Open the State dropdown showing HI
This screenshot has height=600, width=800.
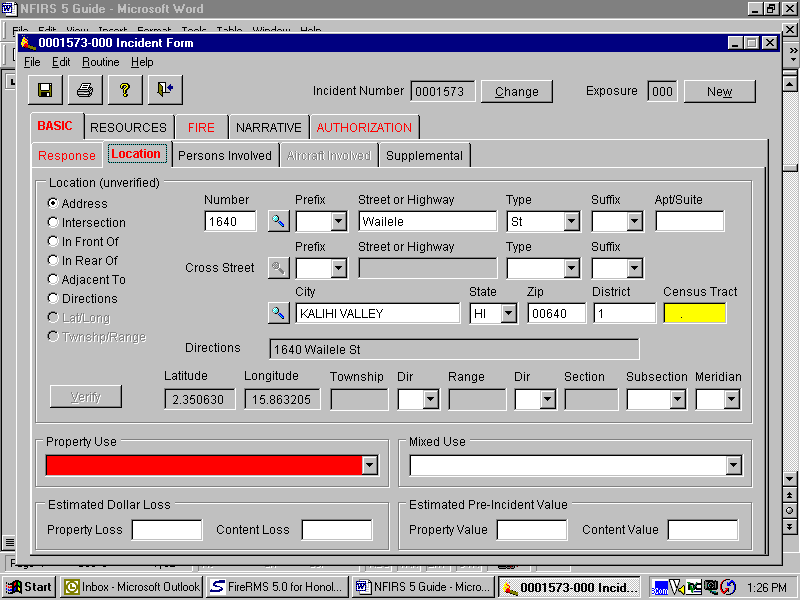[x=508, y=313]
